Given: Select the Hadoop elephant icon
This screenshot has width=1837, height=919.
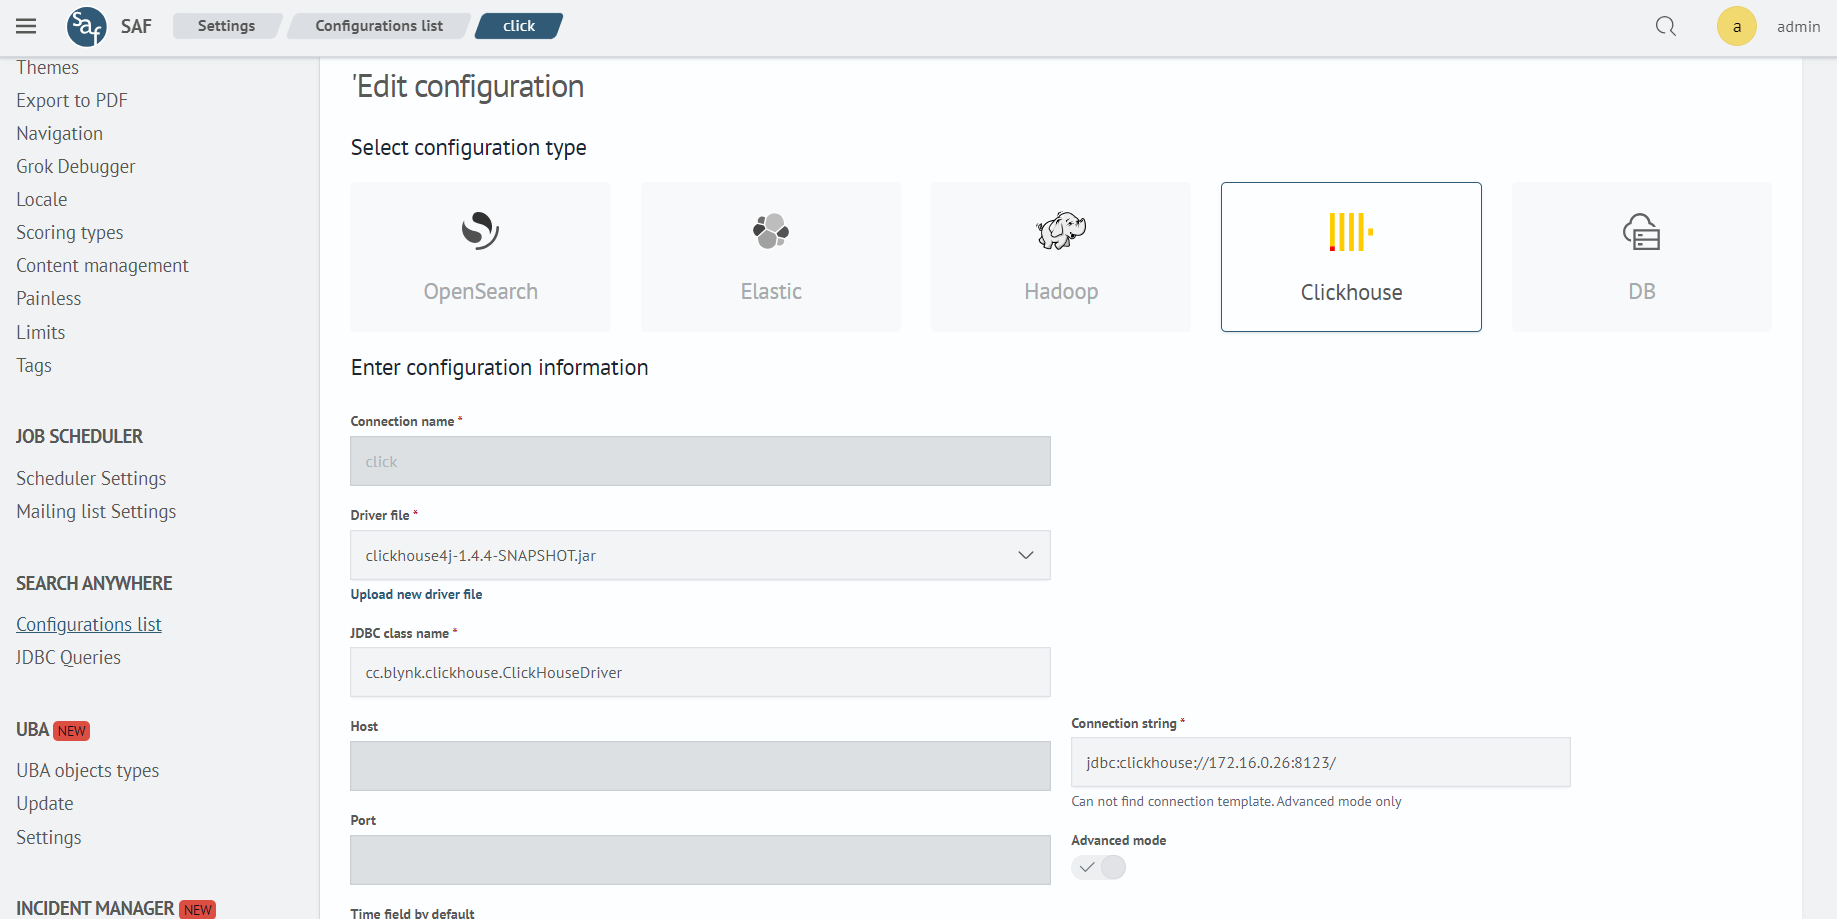Looking at the screenshot, I should click(1061, 231).
